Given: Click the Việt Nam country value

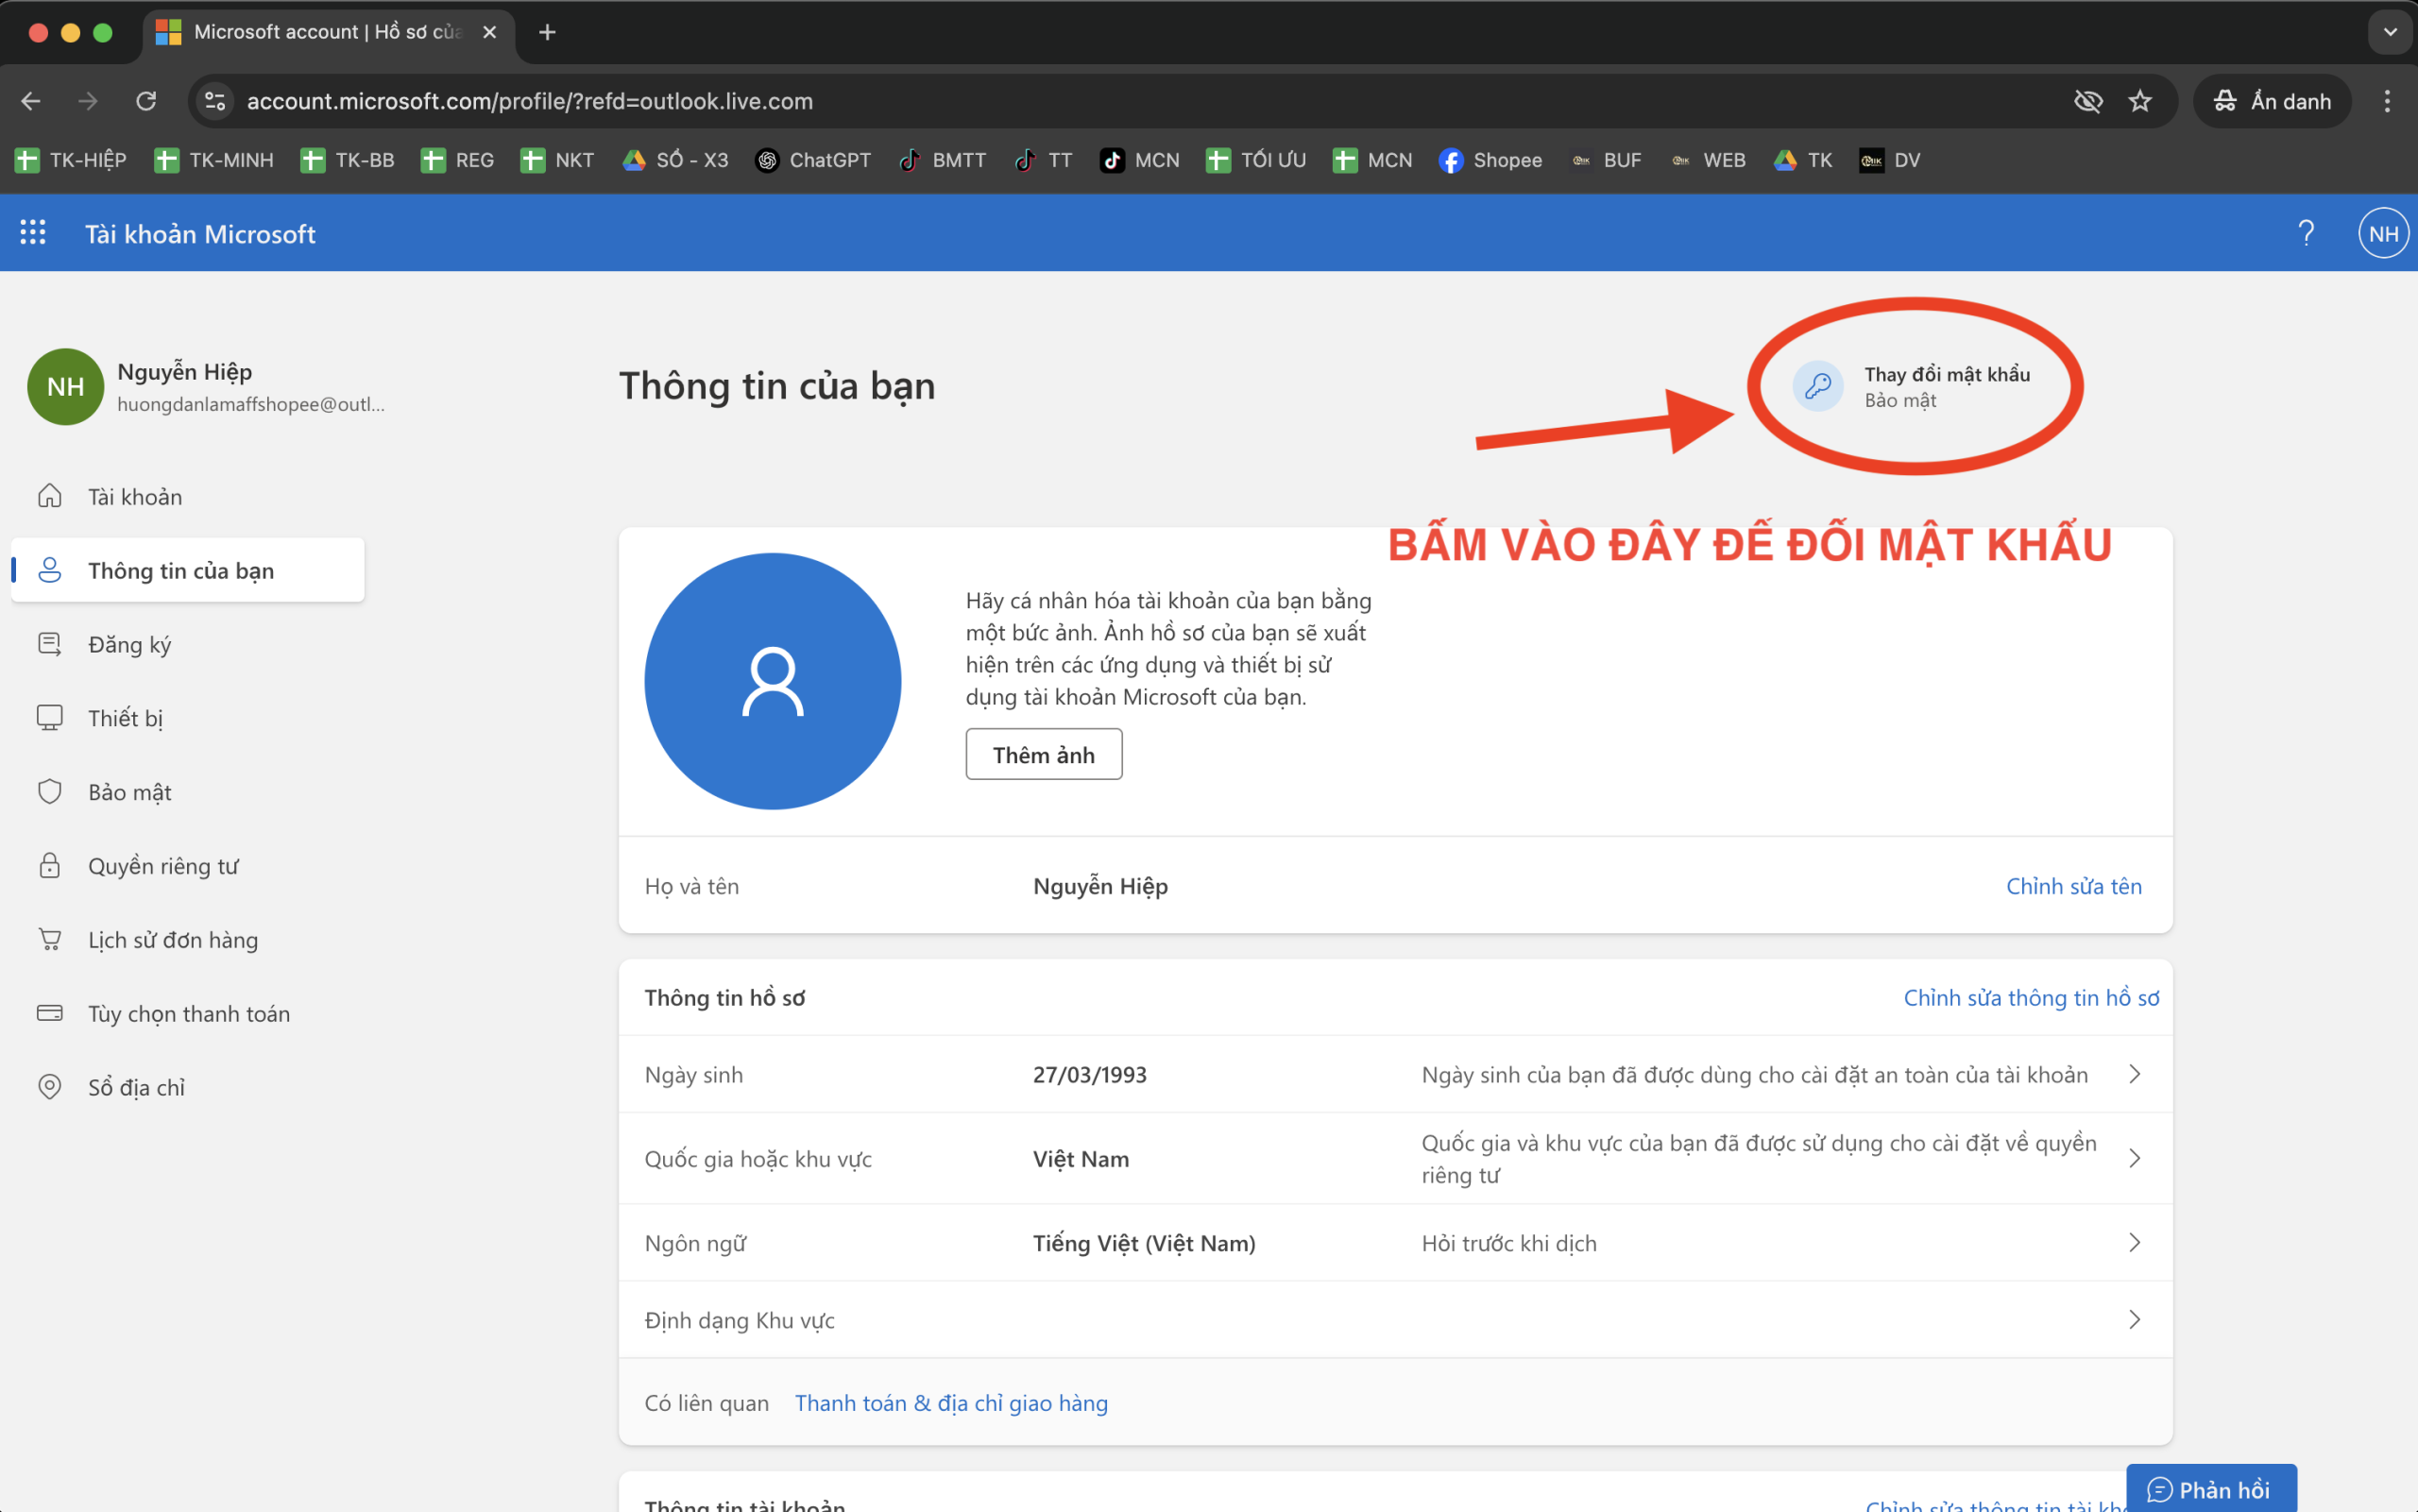Looking at the screenshot, I should (1081, 1159).
